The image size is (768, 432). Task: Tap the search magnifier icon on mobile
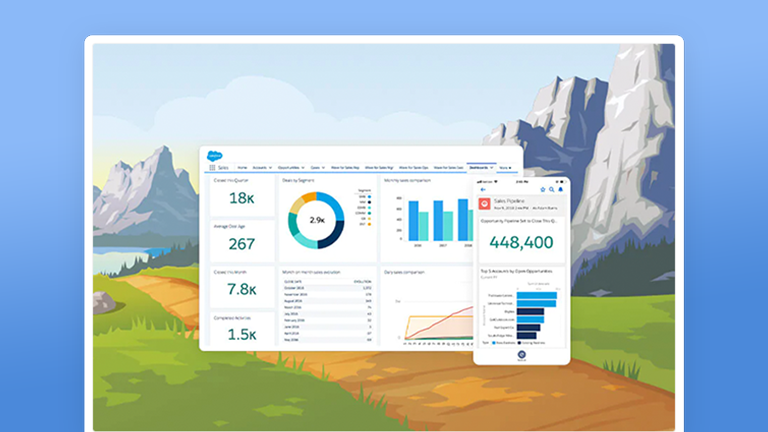pos(552,190)
